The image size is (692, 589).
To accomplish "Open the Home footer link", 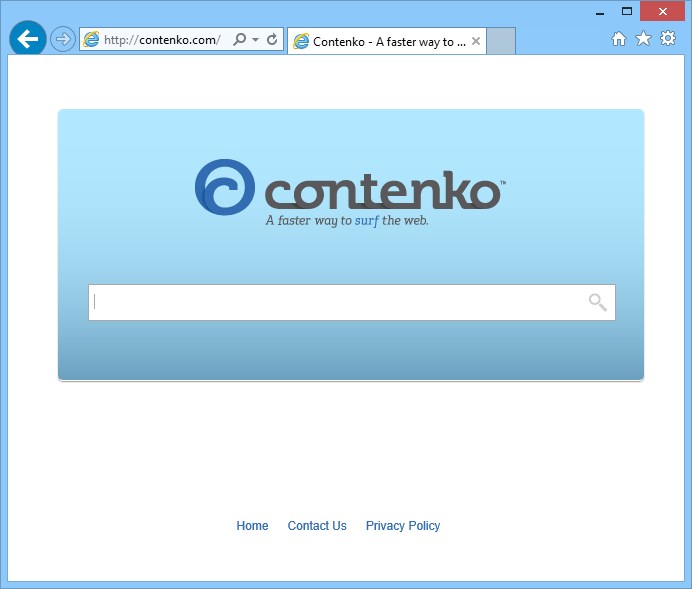I will tap(252, 525).
